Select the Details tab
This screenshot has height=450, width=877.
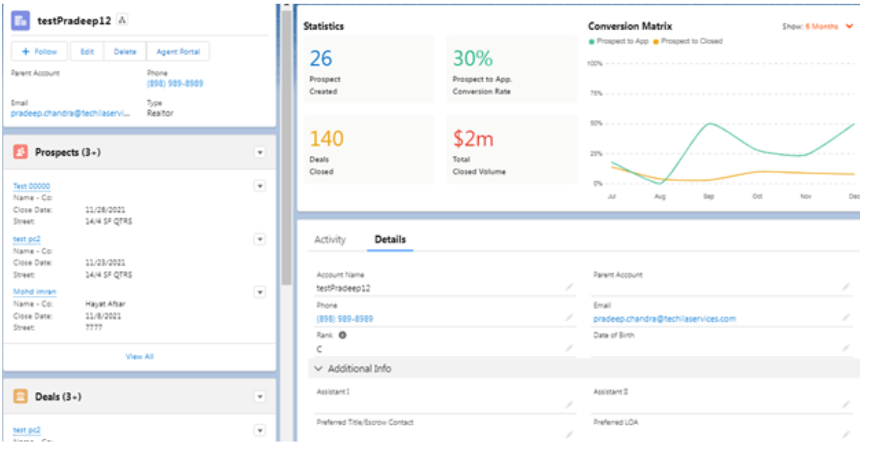point(390,239)
